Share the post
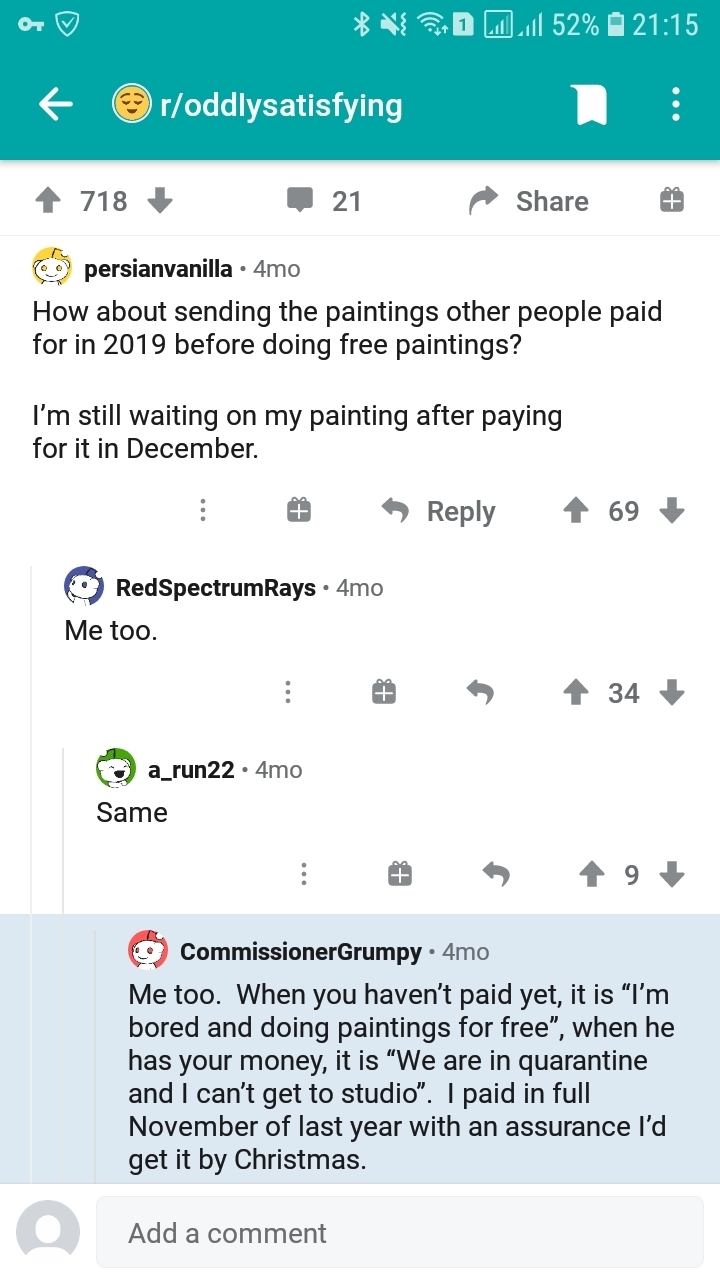 (x=530, y=201)
